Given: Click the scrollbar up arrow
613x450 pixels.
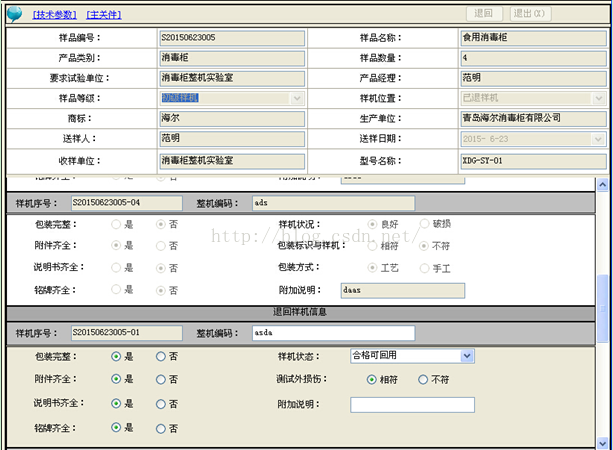Looking at the screenshot, I should click(x=602, y=184).
